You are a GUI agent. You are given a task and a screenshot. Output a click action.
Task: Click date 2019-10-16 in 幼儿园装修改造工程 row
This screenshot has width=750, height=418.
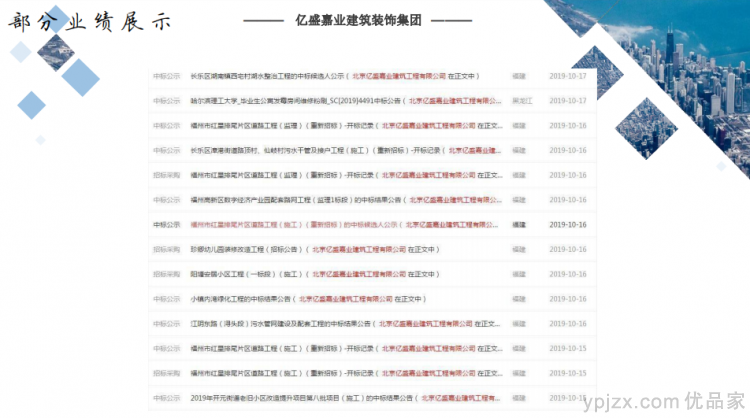pos(568,250)
